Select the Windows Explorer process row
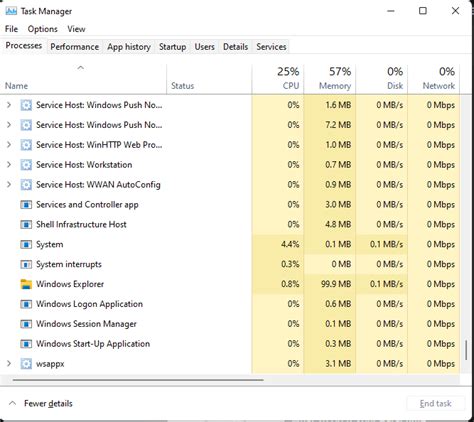Image resolution: width=474 pixels, height=422 pixels. [230, 284]
